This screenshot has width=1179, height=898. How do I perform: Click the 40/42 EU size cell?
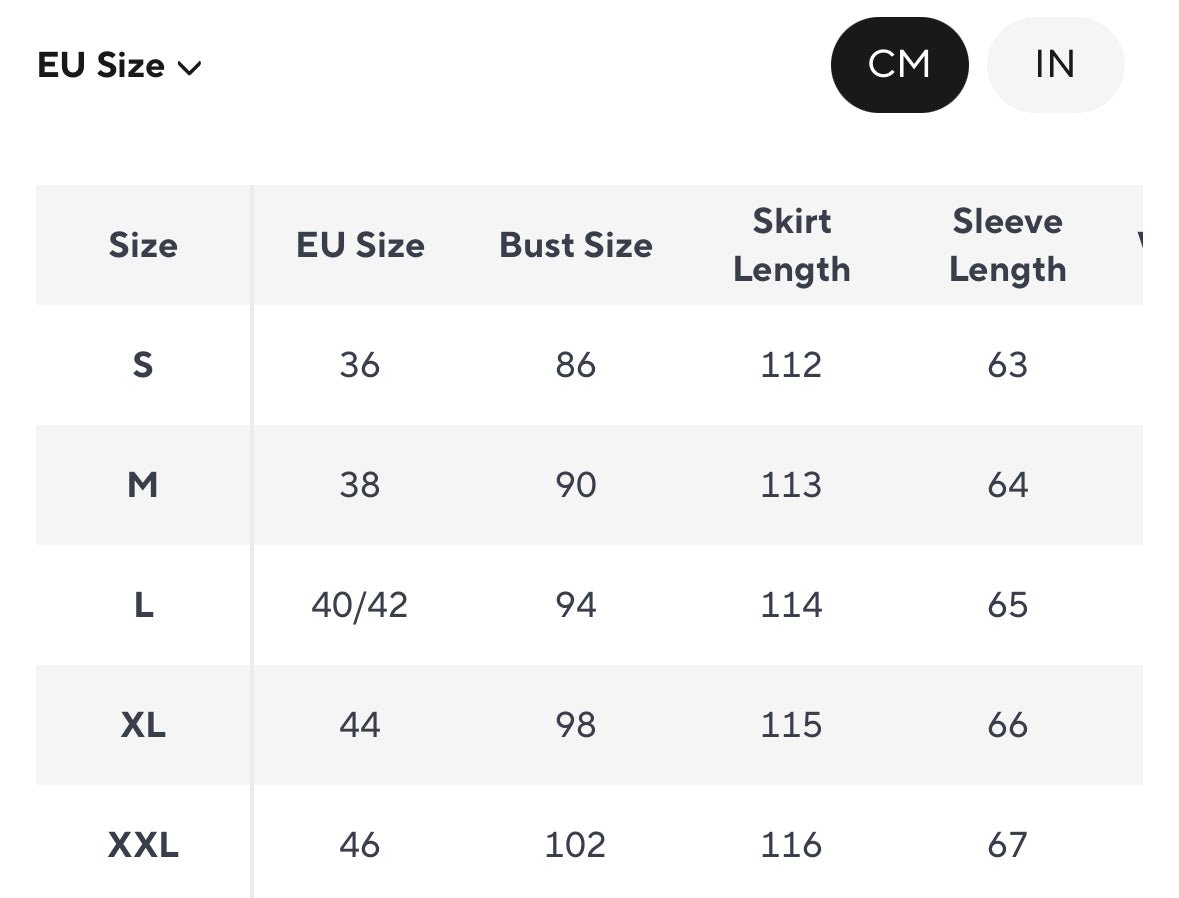click(x=360, y=605)
